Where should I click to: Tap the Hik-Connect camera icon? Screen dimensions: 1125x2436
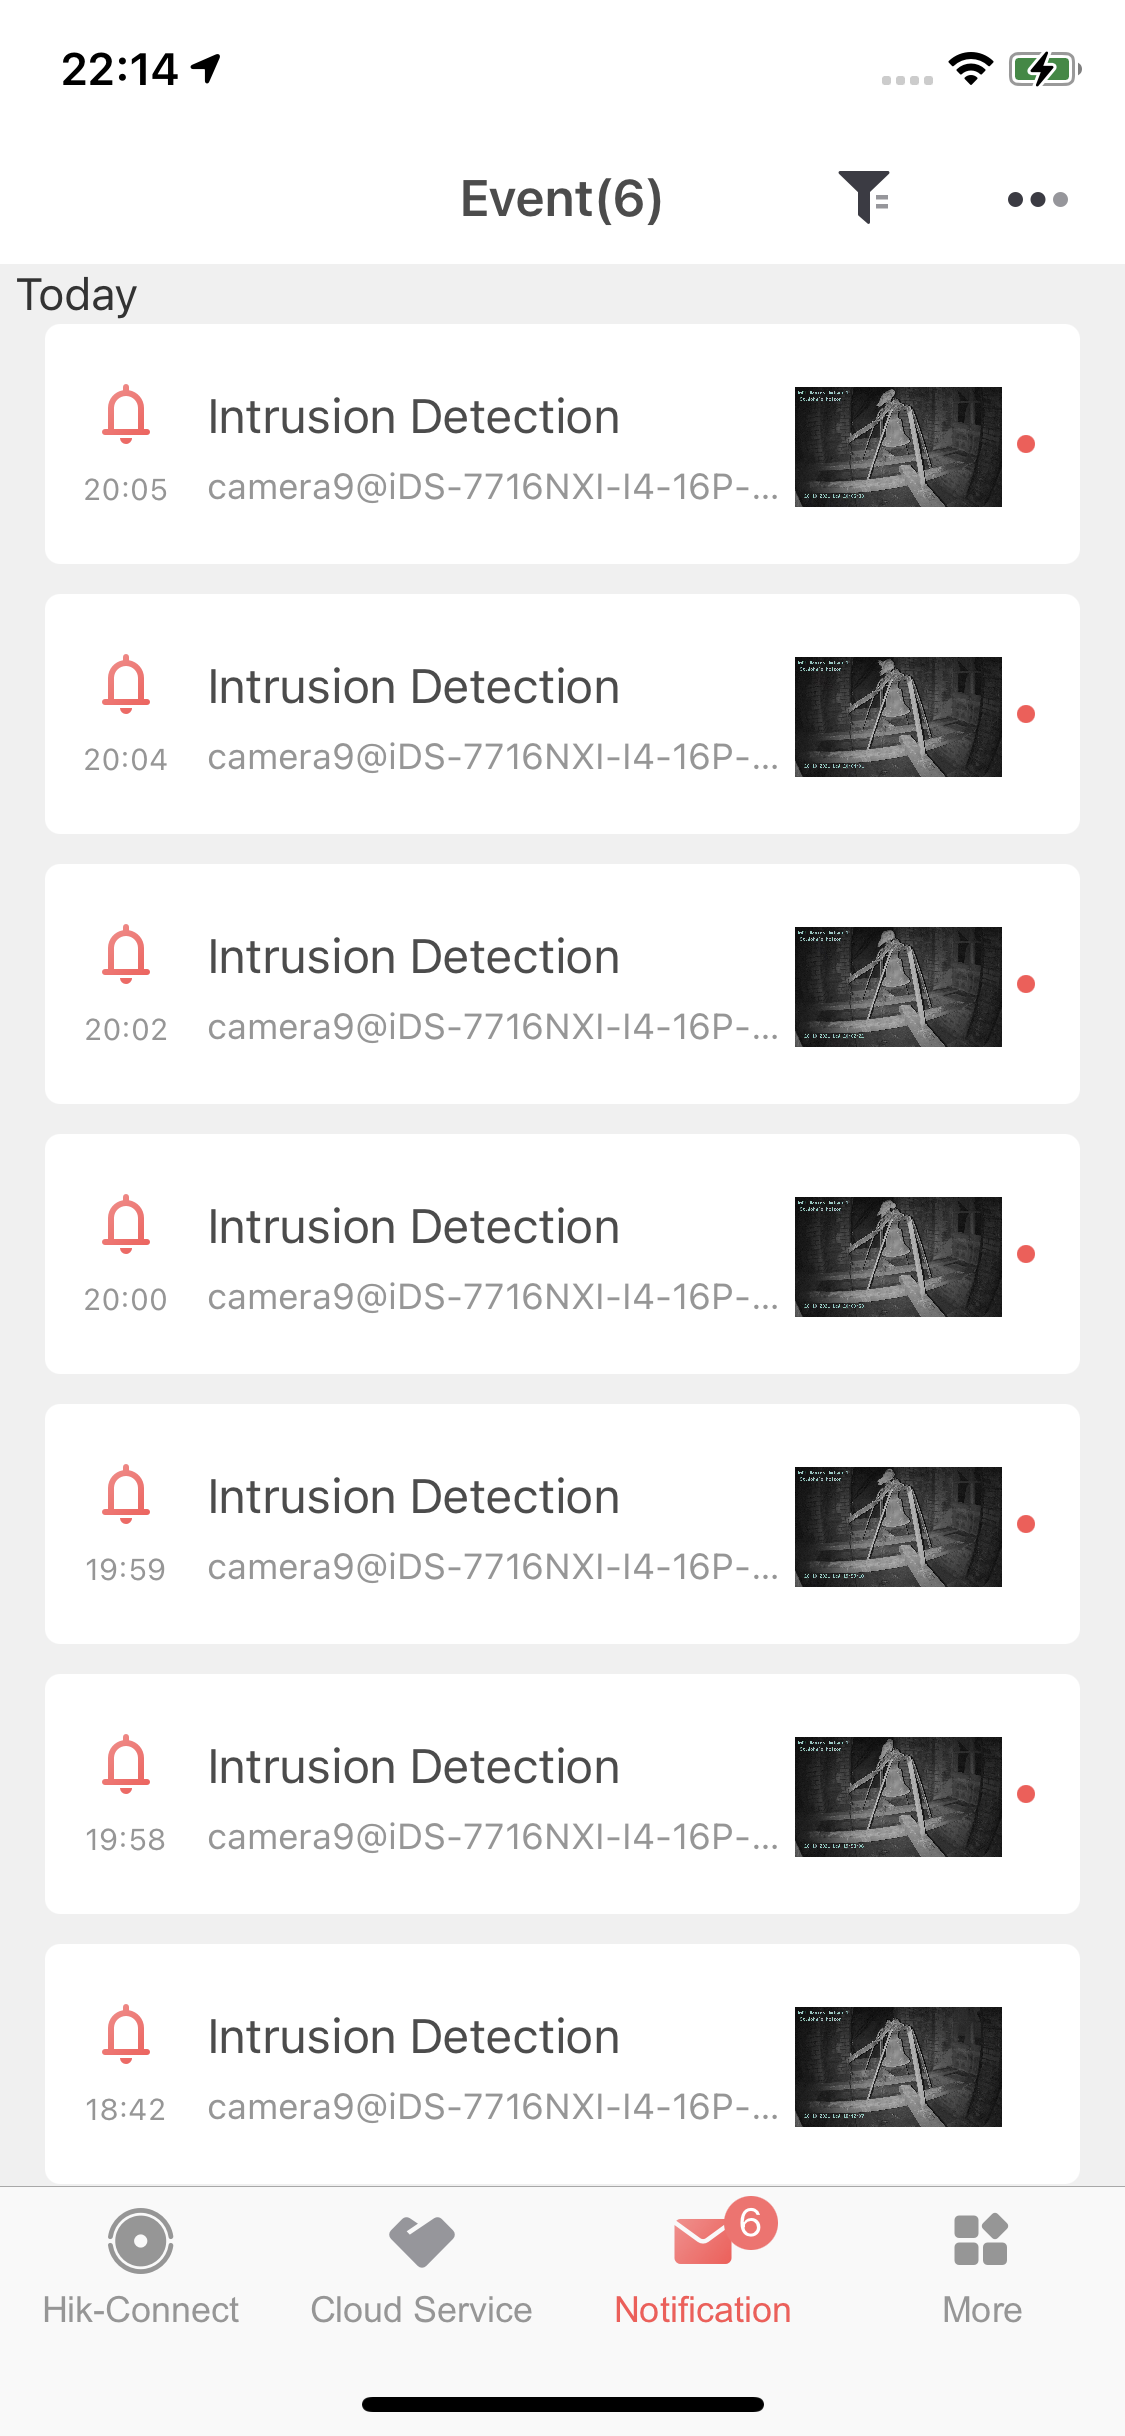pyautogui.click(x=141, y=2241)
